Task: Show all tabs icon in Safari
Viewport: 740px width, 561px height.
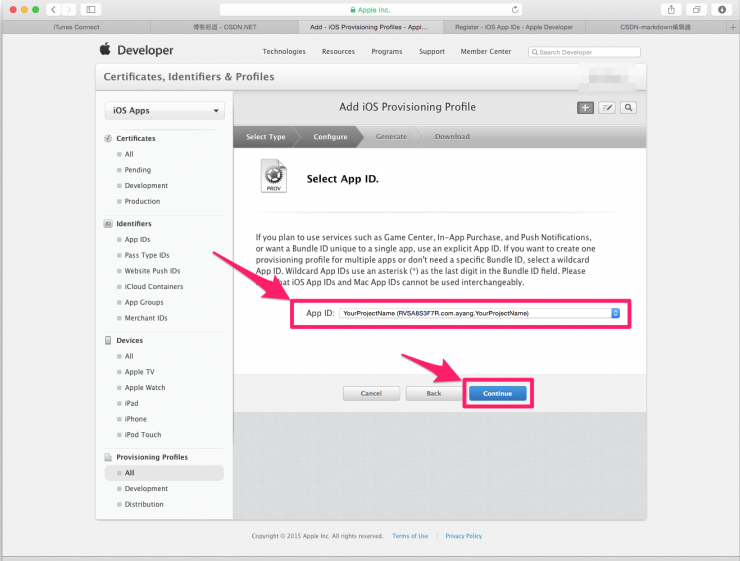Action: pos(697,9)
